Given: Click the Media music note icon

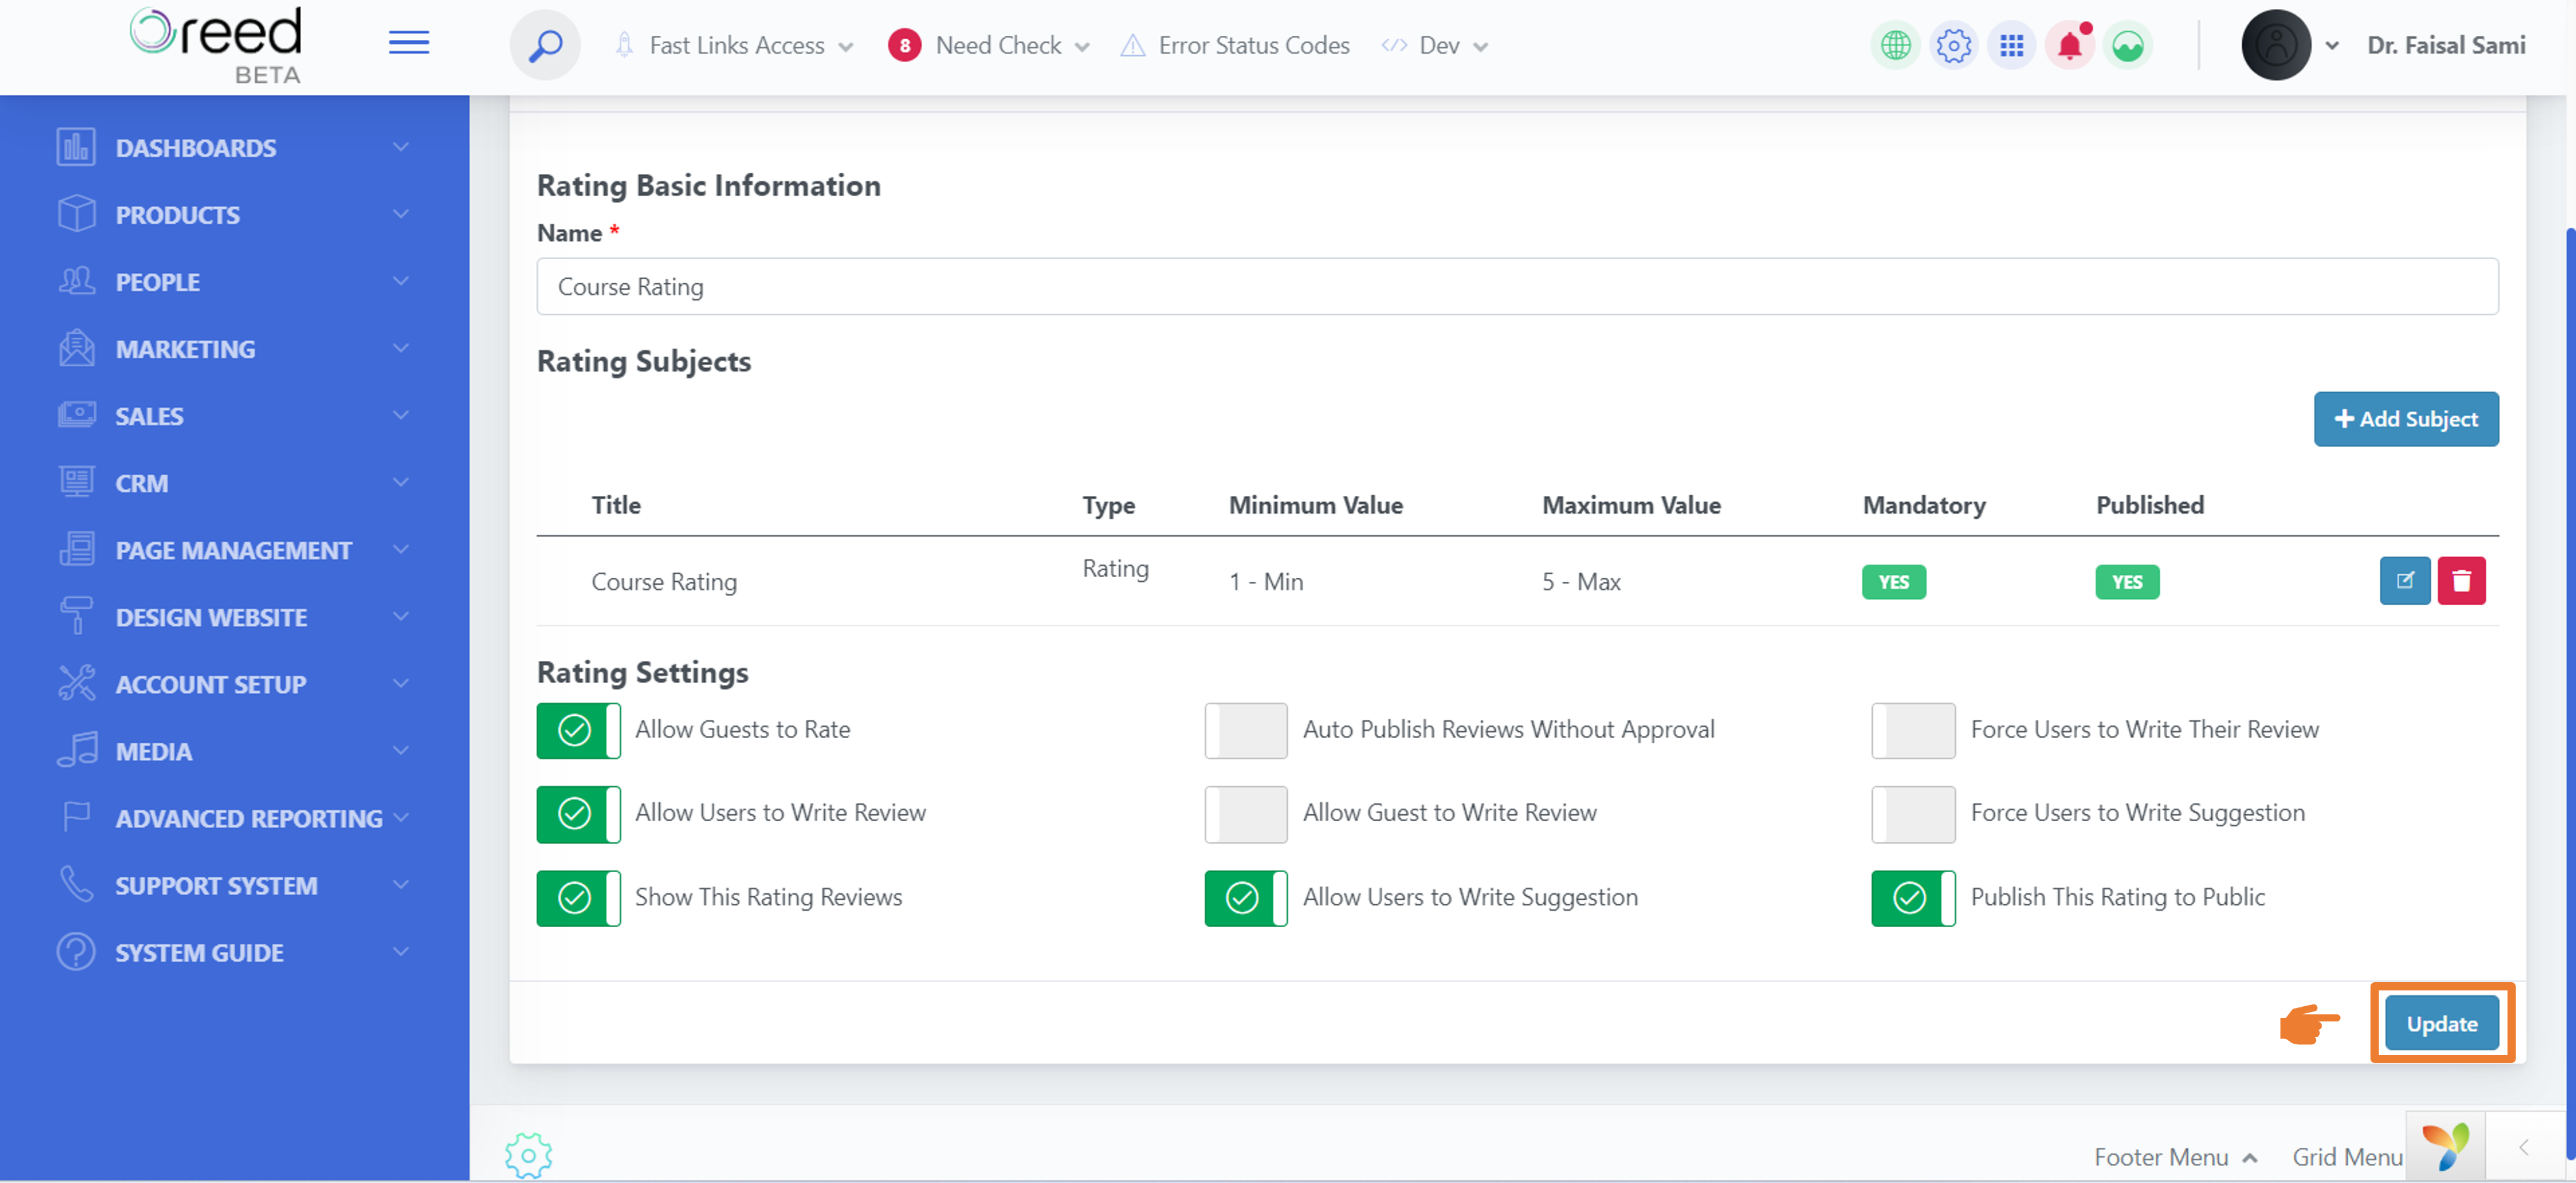Looking at the screenshot, I should click(x=76, y=750).
